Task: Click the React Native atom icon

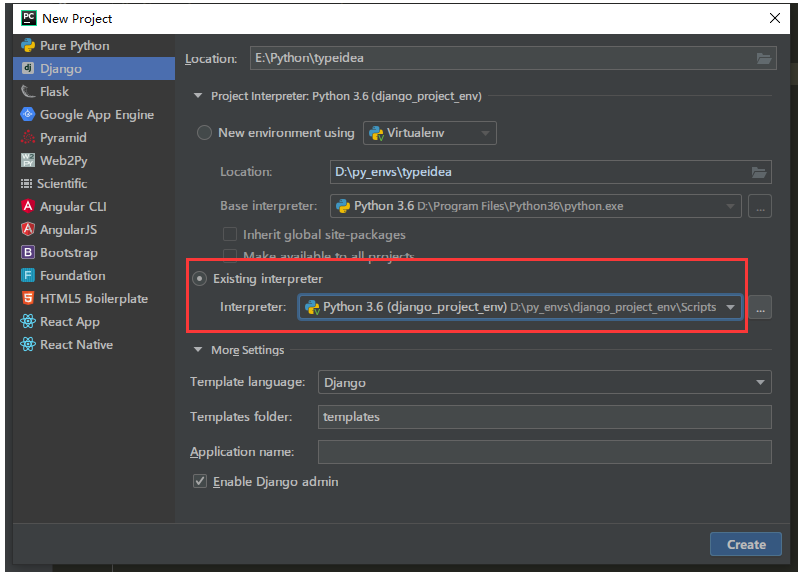Action: pos(28,344)
